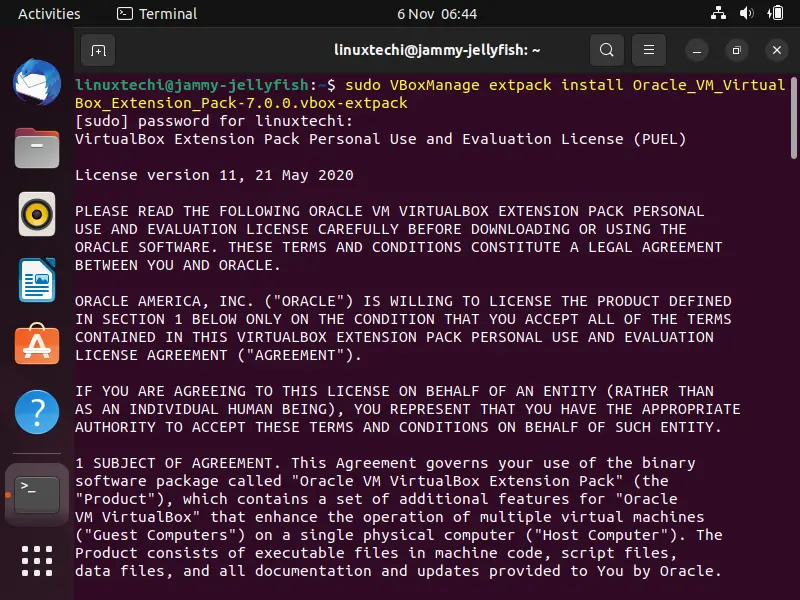This screenshot has height=600, width=800.
Task: Click the text 'License version 11, 21 May 2020'
Action: coord(214,175)
